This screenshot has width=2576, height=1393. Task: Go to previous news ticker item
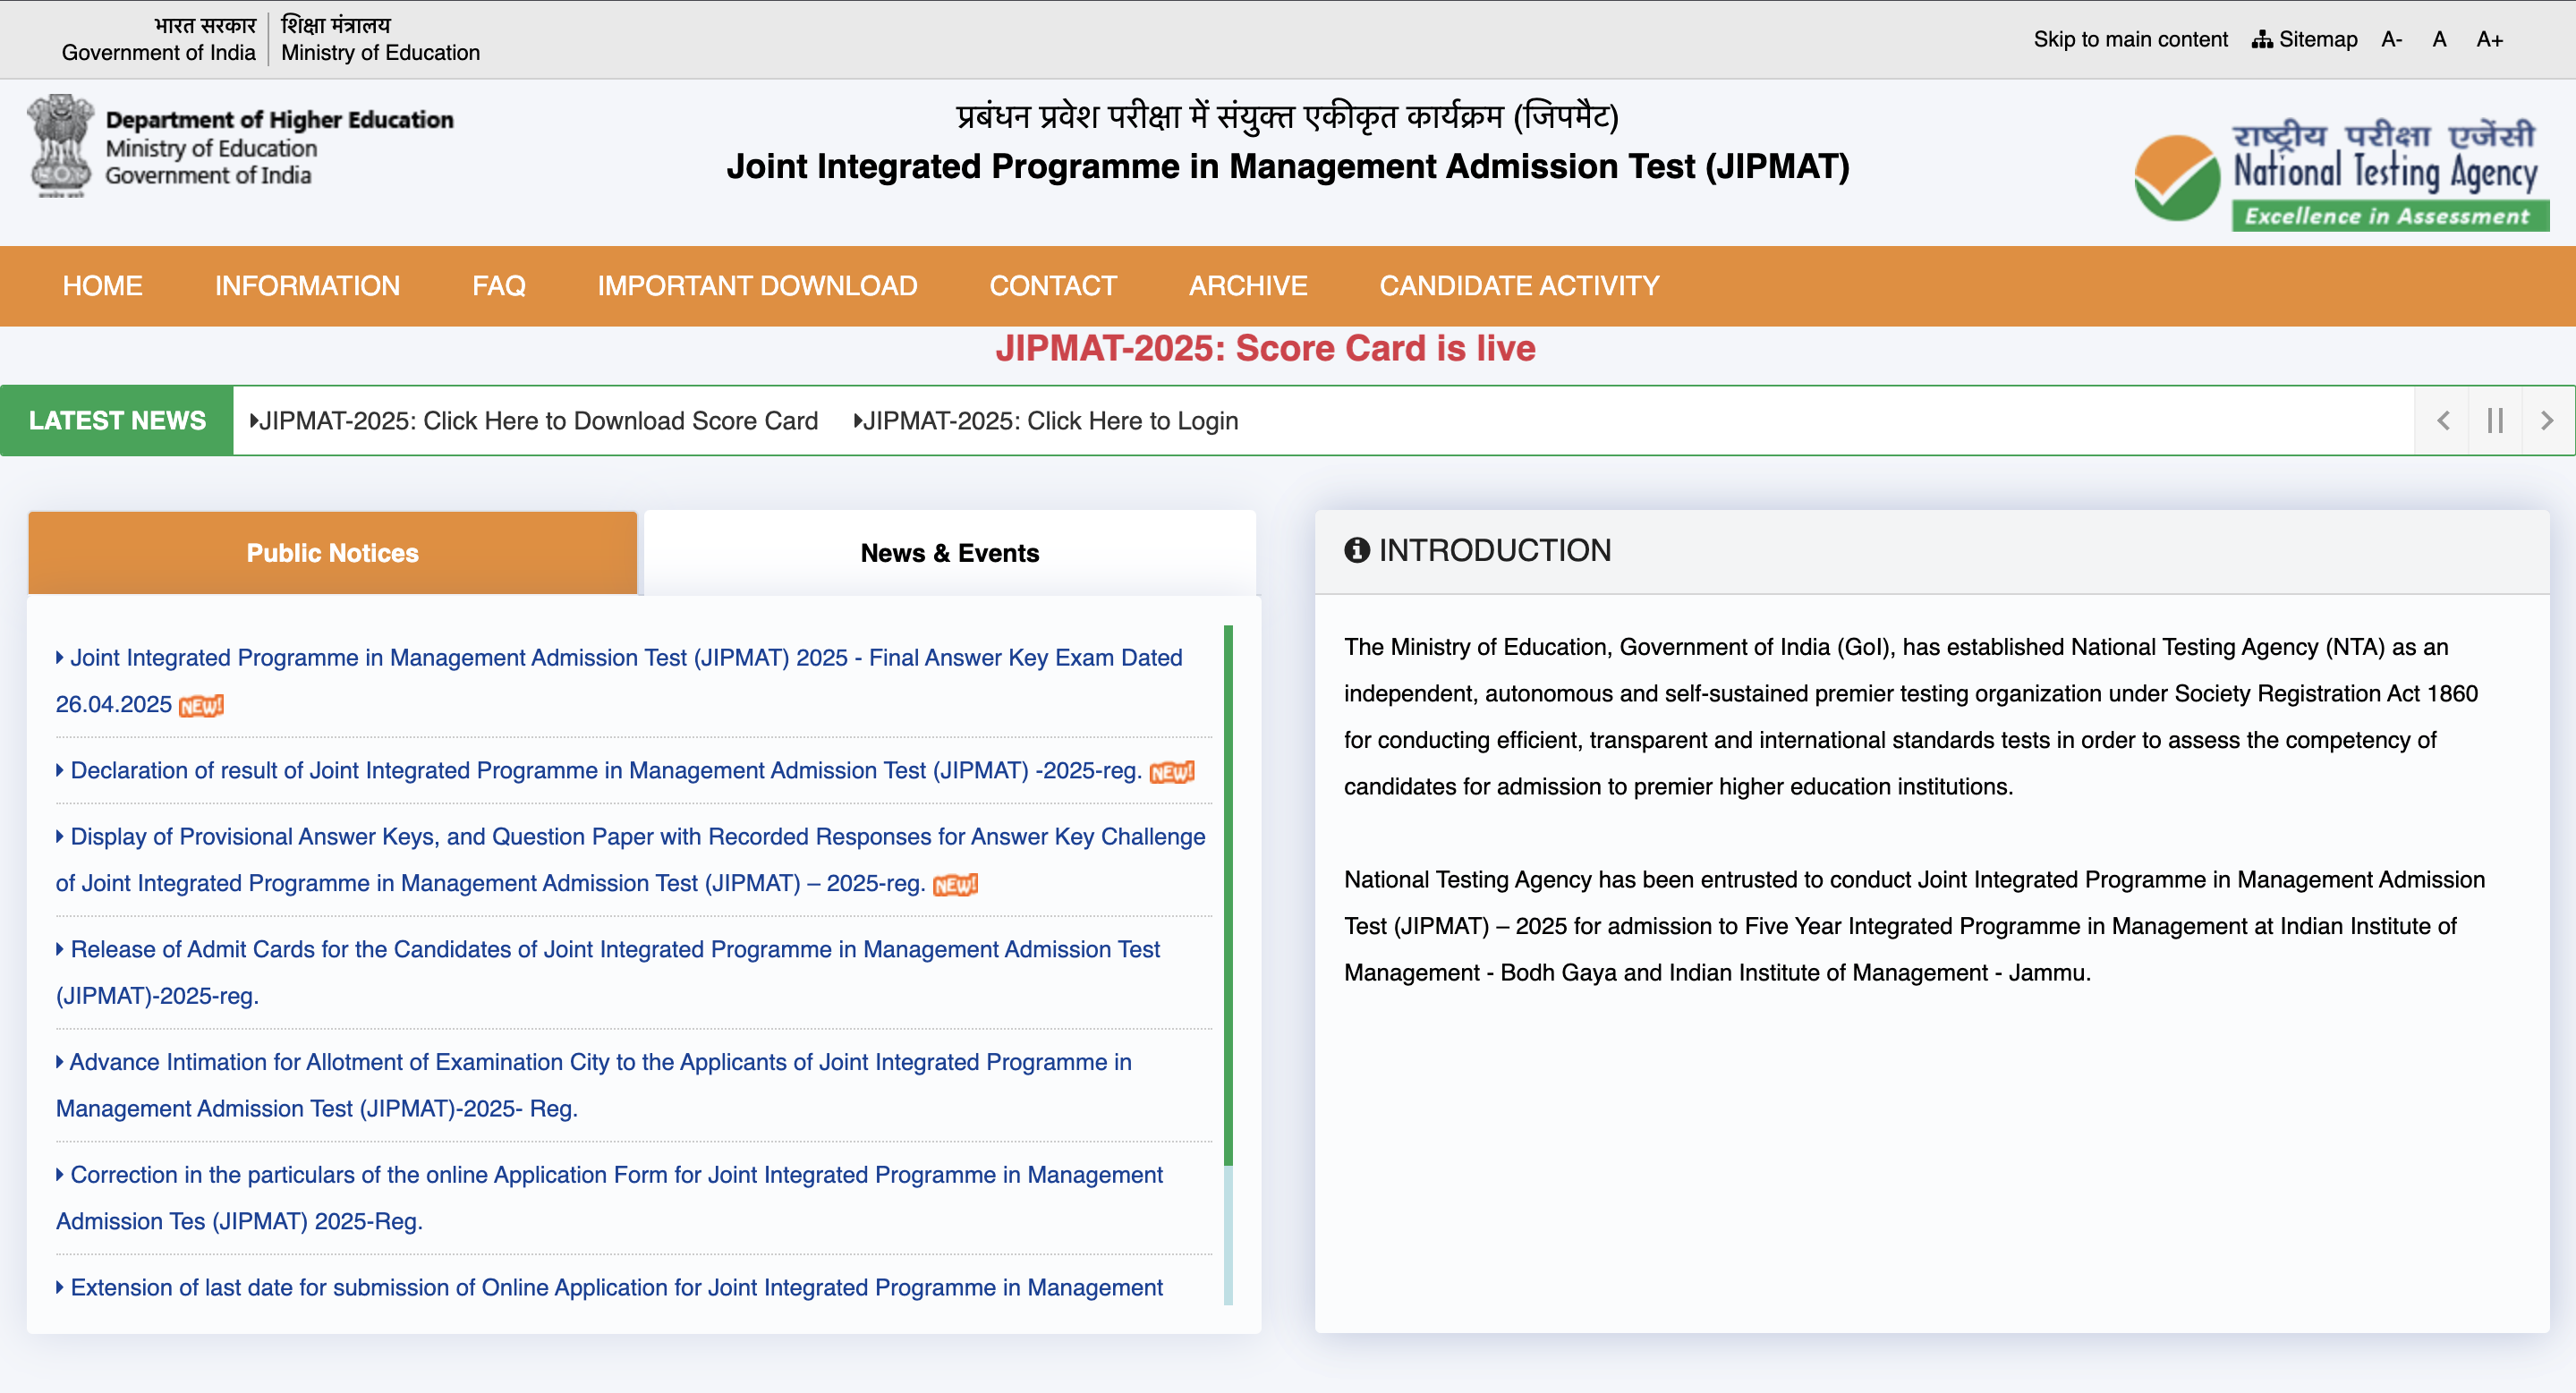pyautogui.click(x=2443, y=420)
